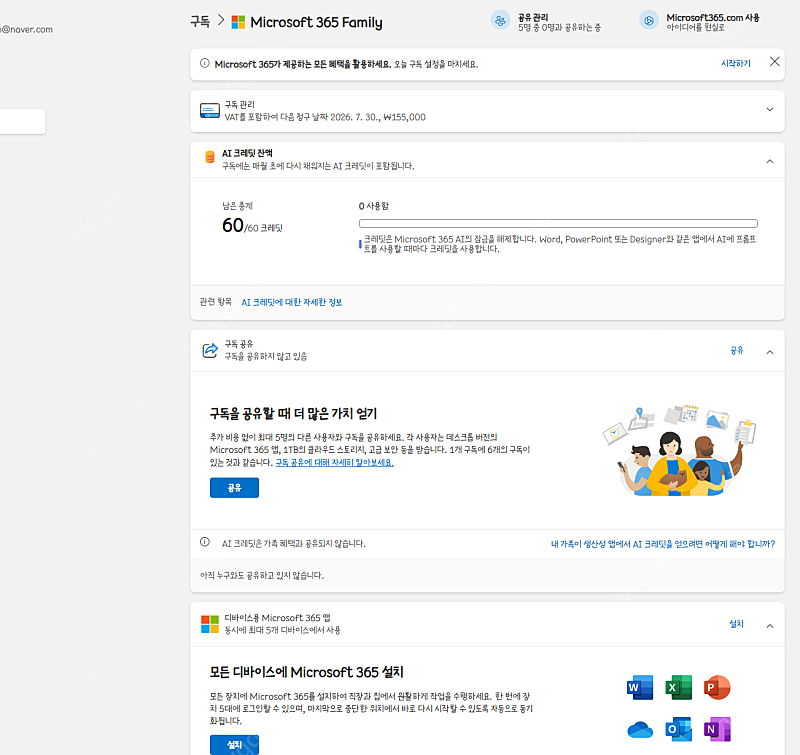This screenshot has height=755, width=800.
Task: Click the 구독을 공유할 때 더 많은 가치 얻기 heading
Action: (293, 413)
